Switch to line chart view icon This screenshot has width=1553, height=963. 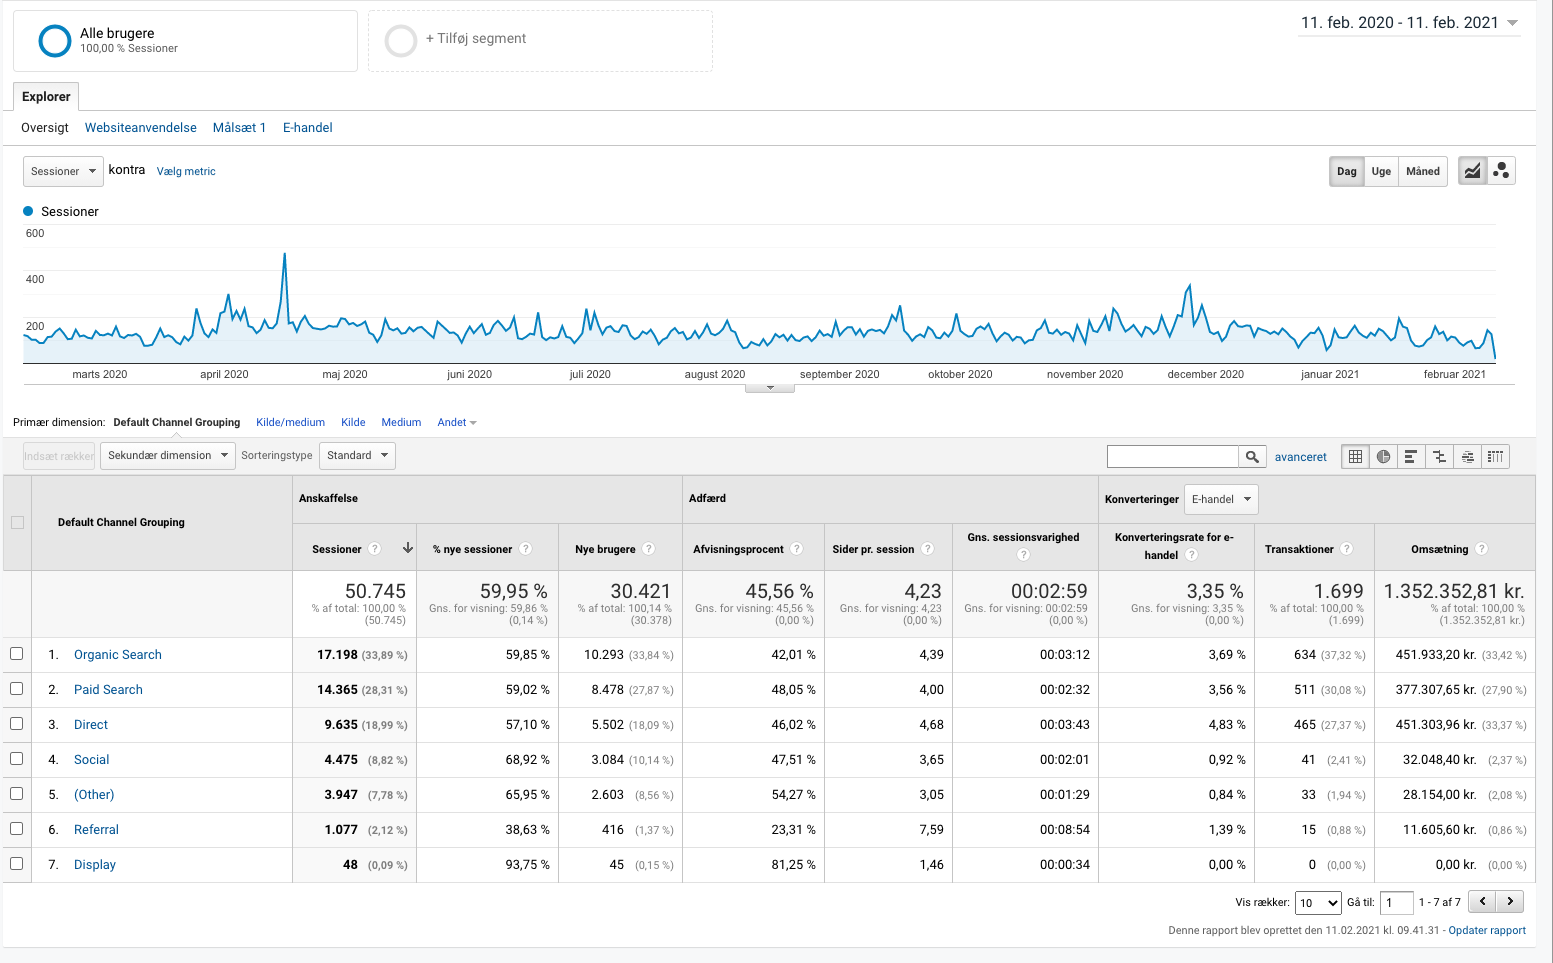click(1472, 171)
